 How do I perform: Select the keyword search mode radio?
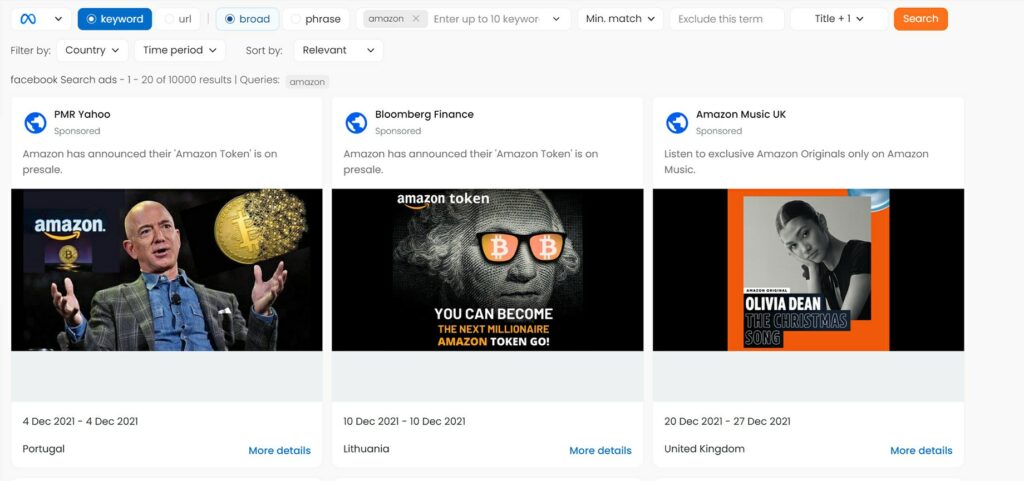click(x=115, y=19)
